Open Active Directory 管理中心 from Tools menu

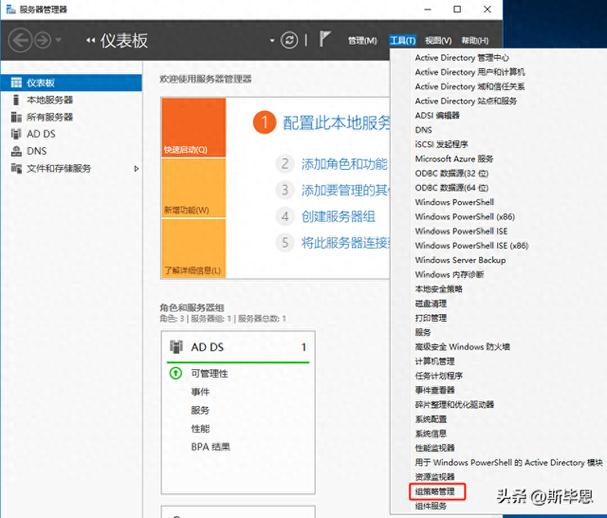pyautogui.click(x=462, y=58)
